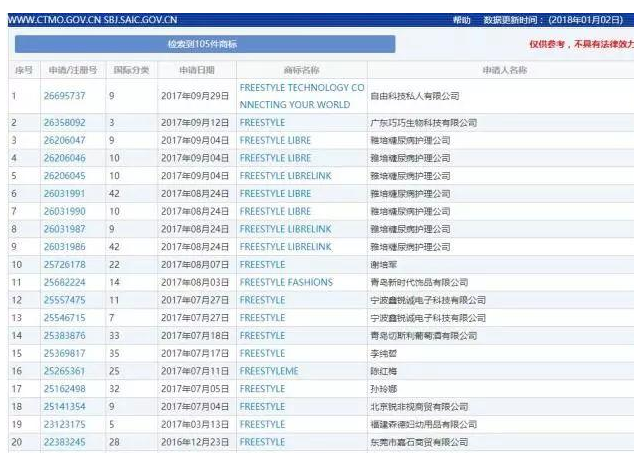Open registration number 26031987
The image size is (634, 455).
(64, 229)
